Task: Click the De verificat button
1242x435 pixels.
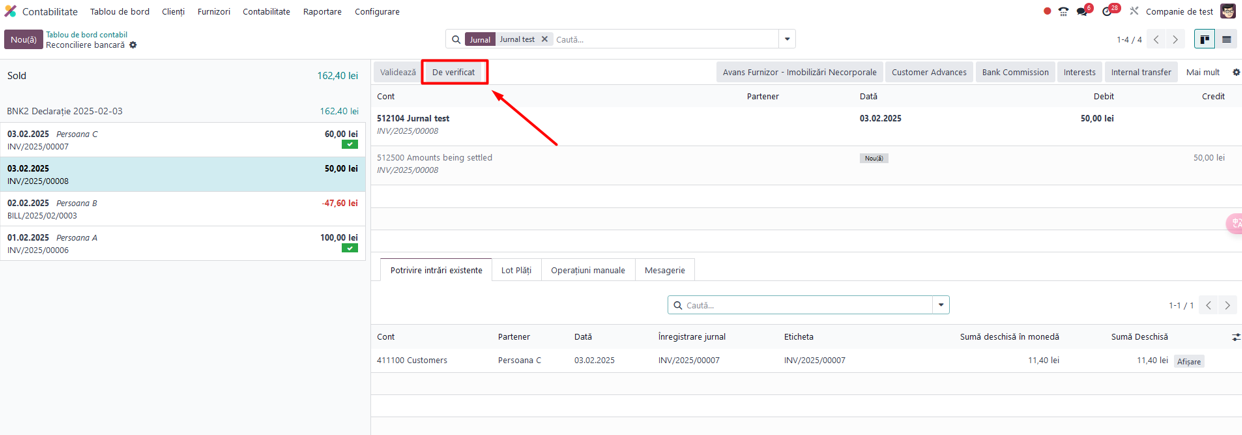Action: [453, 72]
